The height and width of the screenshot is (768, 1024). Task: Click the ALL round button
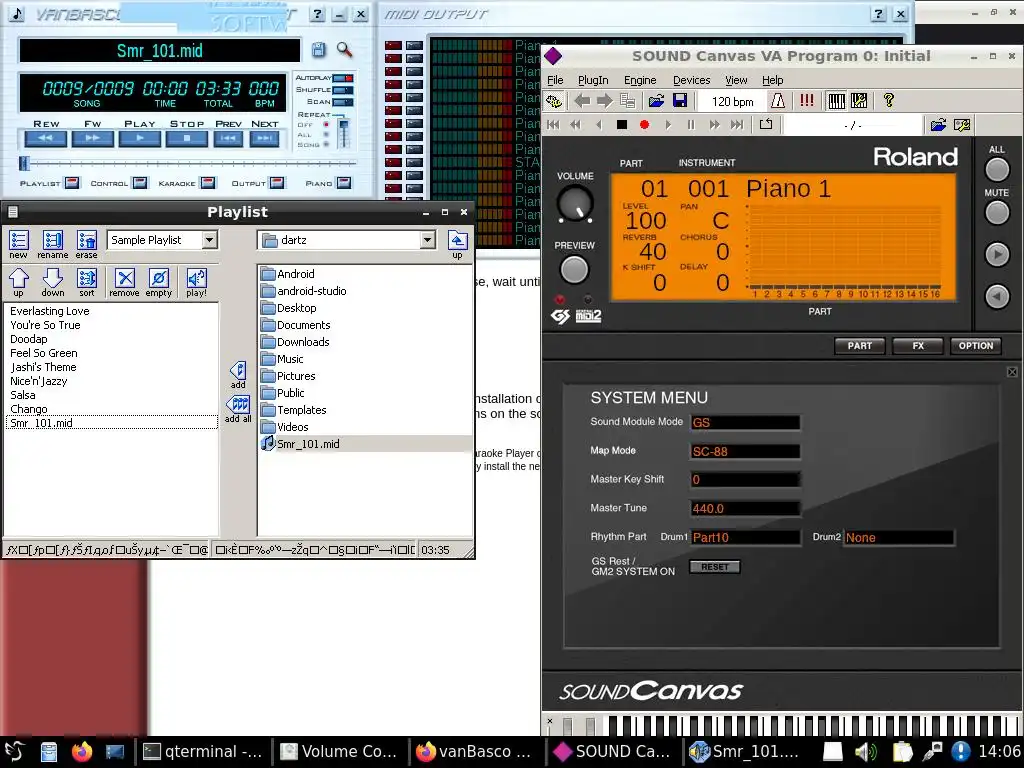[x=997, y=169]
